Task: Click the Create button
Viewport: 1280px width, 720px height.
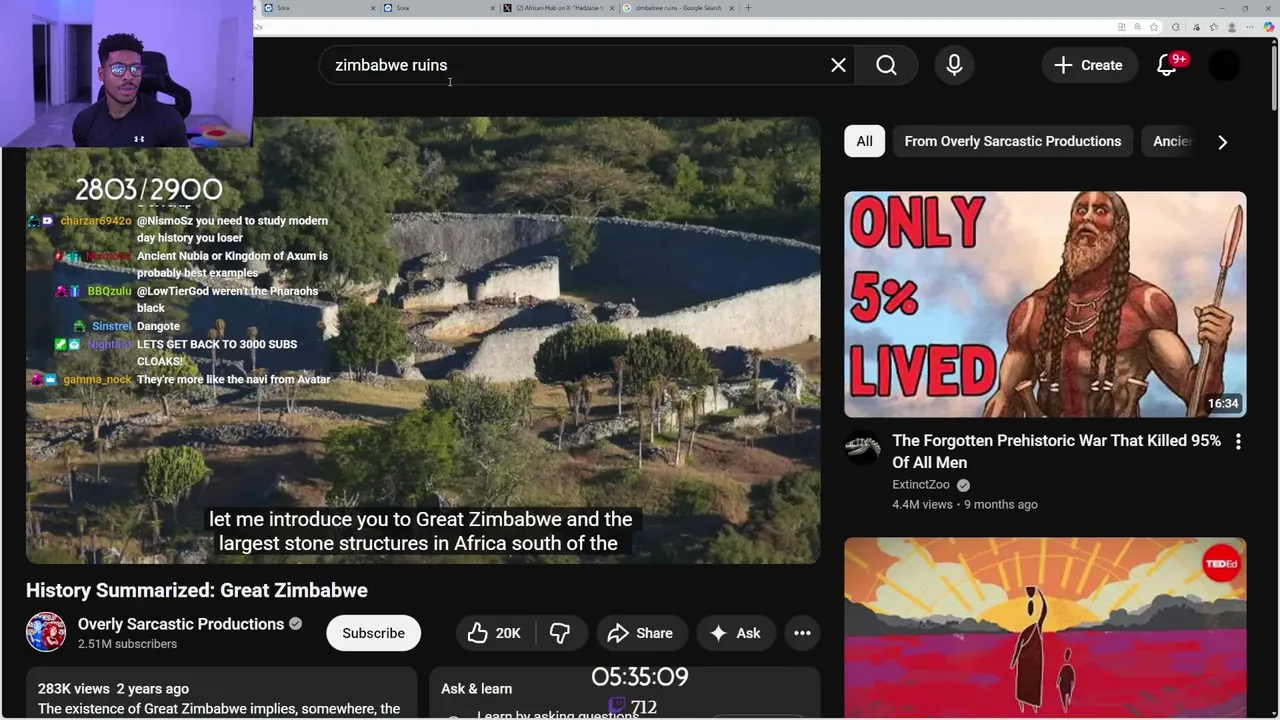Action: click(x=1088, y=65)
